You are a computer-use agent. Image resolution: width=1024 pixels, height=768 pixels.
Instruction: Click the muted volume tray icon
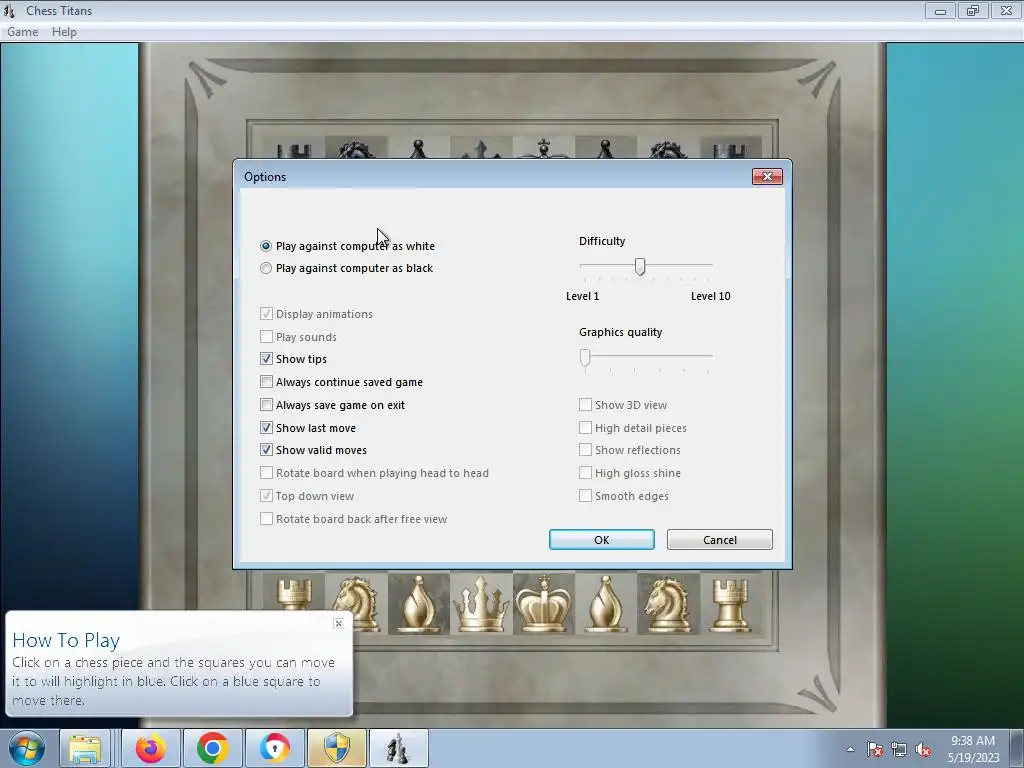923,749
